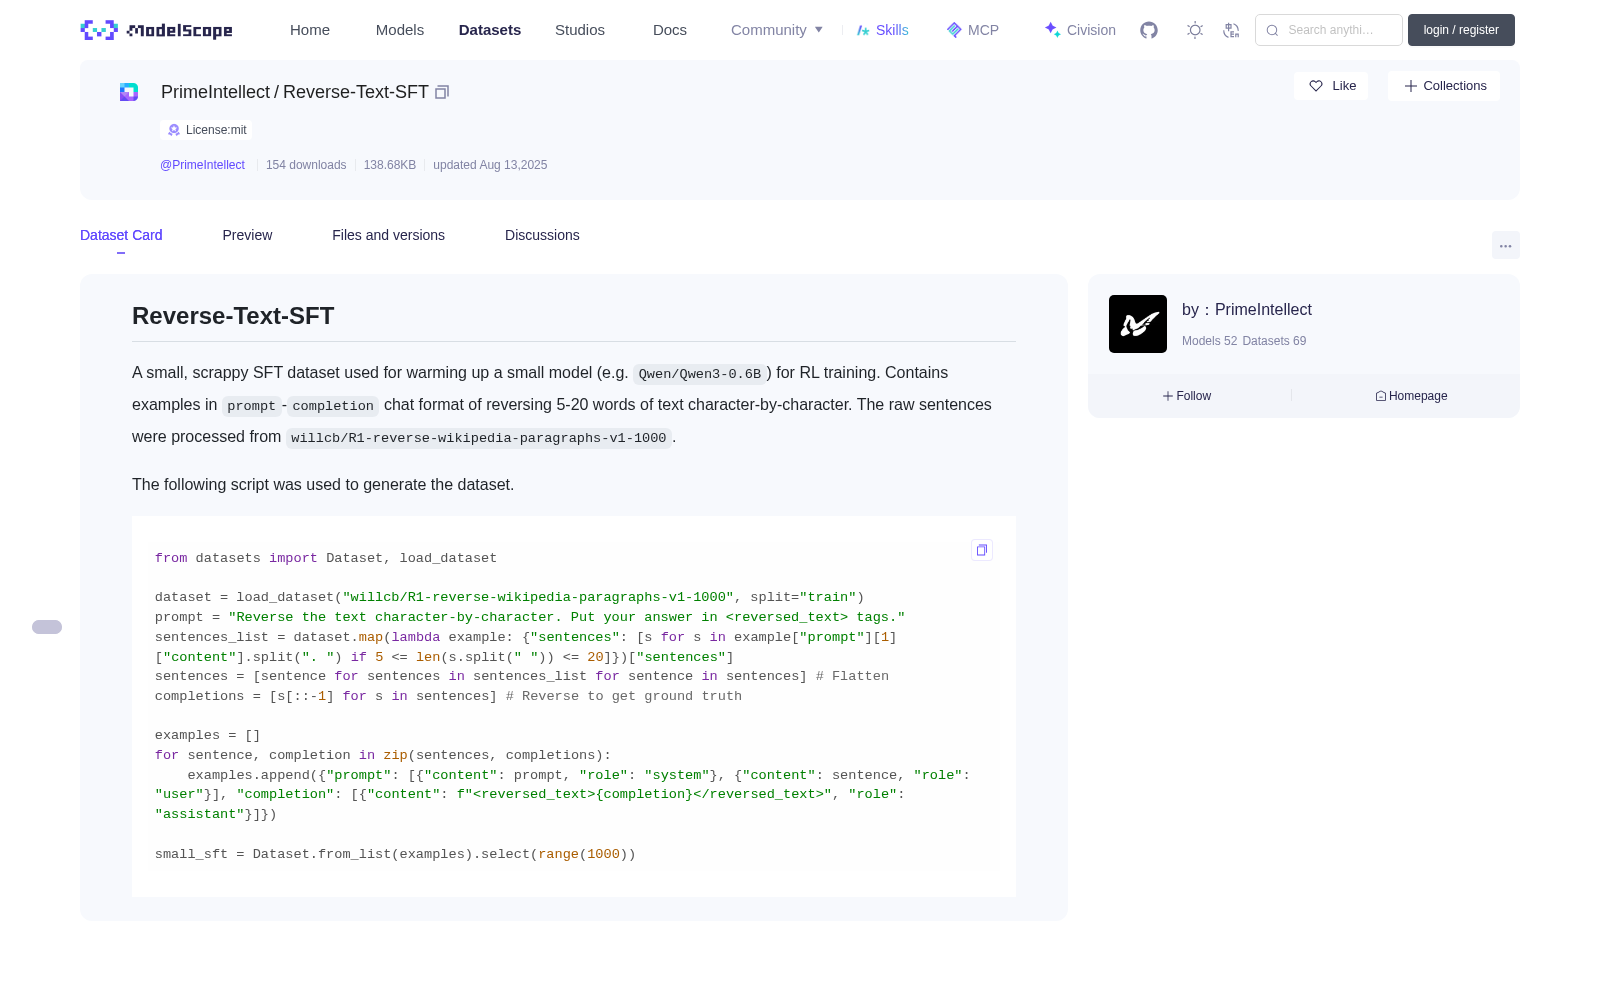Visit Civision from the navbar
The height and width of the screenshot is (1000, 1600).
click(1080, 30)
